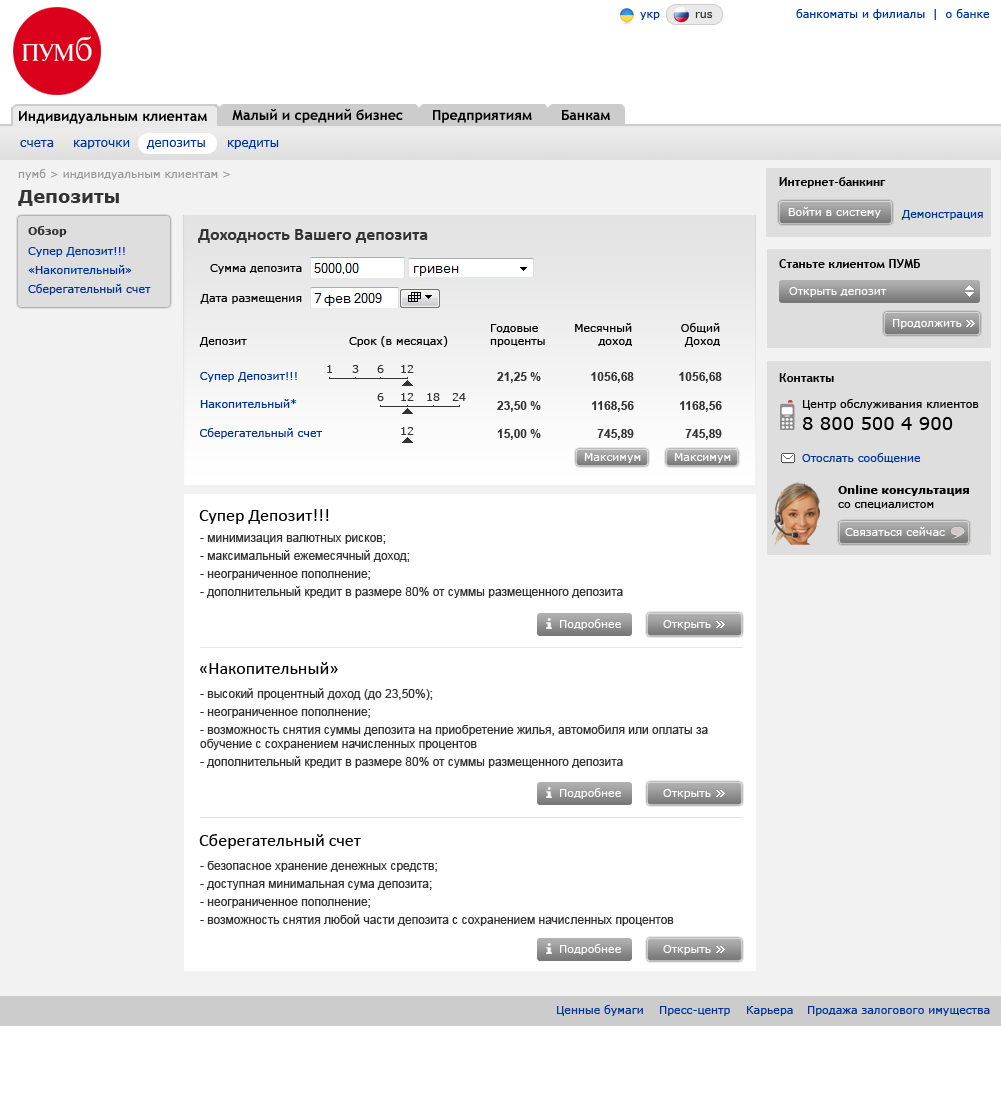Select 1 month term for Супер Депозит

(x=329, y=370)
